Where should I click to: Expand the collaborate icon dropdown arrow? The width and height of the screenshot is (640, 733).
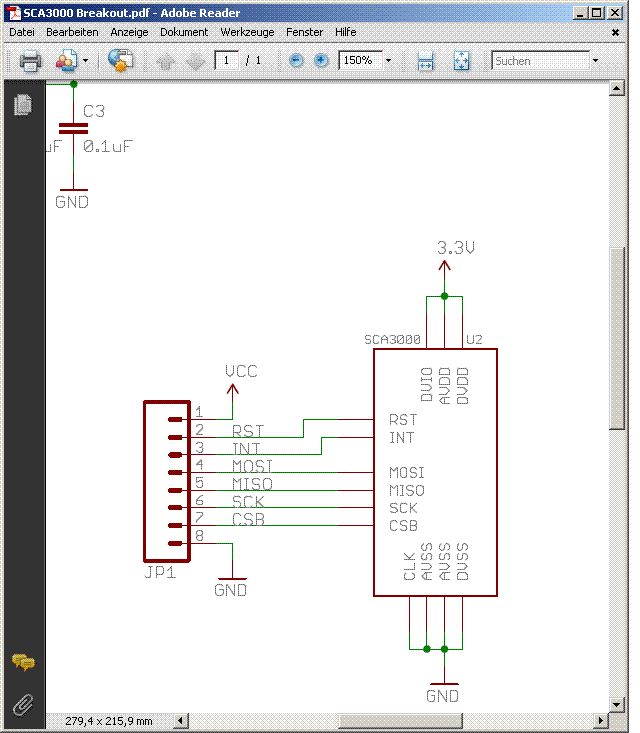click(x=85, y=60)
